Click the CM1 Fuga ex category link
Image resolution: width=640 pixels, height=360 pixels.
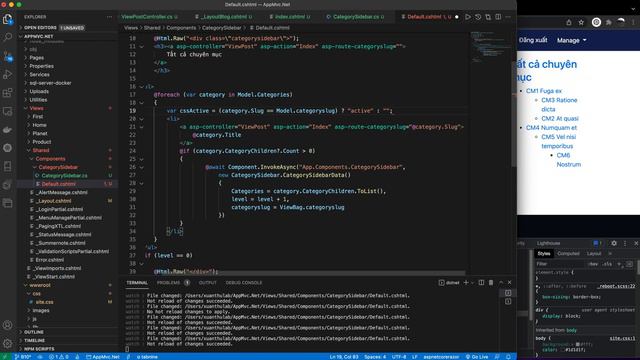click(544, 91)
